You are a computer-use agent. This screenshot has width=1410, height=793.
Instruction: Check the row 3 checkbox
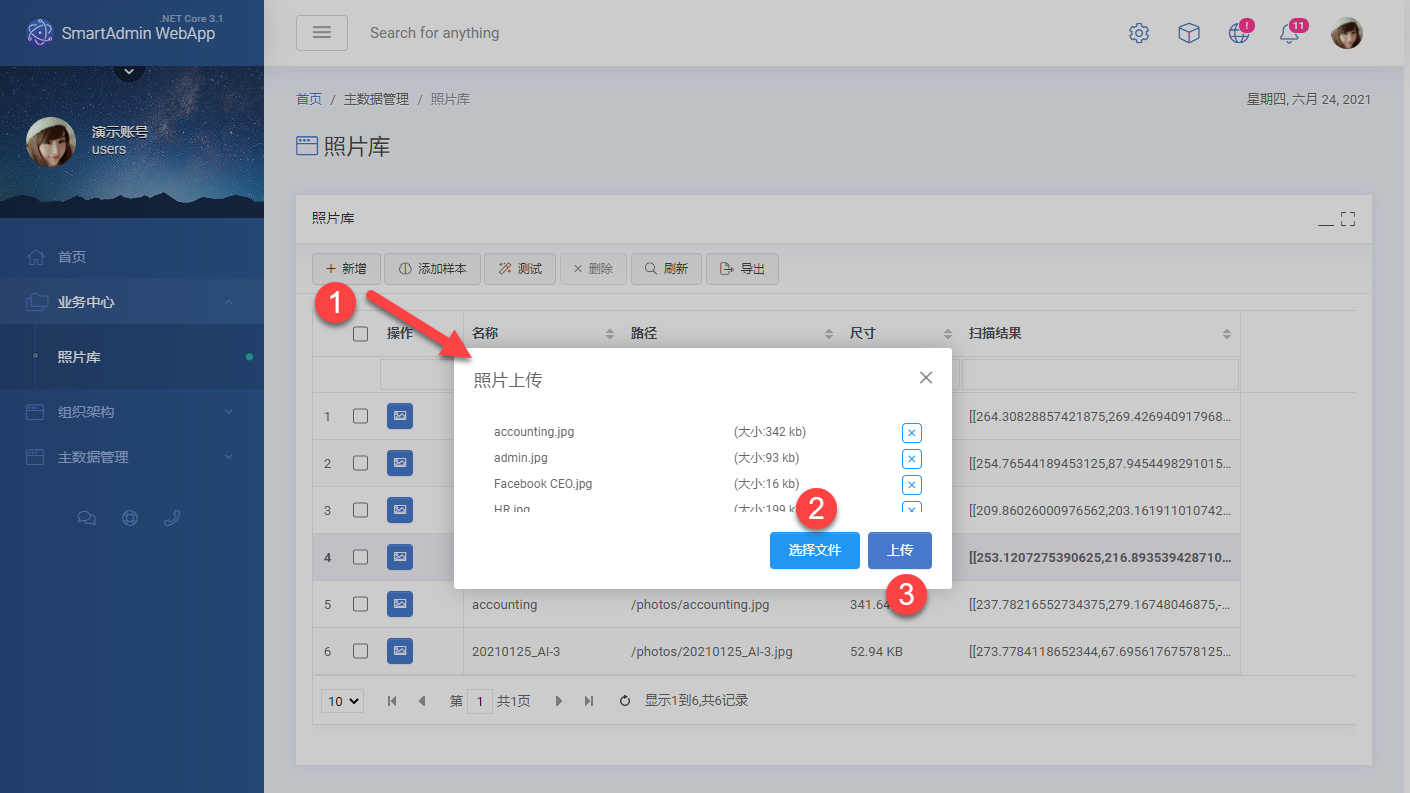tap(361, 510)
